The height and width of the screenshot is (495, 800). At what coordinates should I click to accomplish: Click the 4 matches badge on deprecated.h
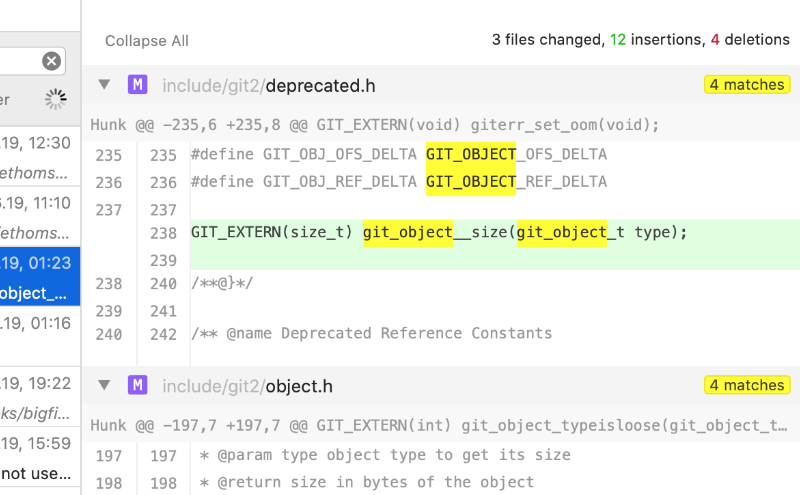[x=747, y=85]
